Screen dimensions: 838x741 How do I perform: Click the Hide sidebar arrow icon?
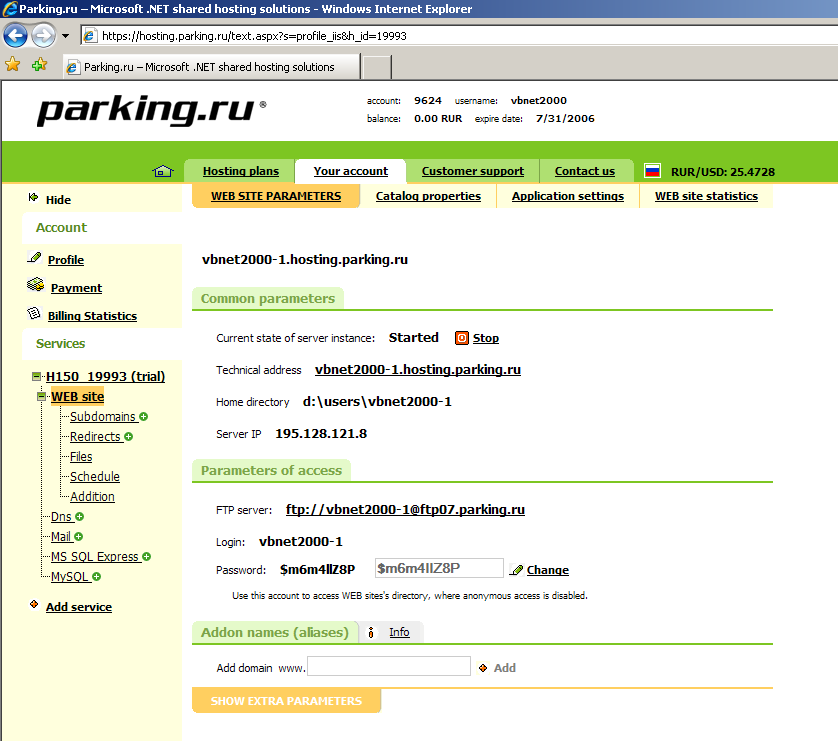pos(33,198)
